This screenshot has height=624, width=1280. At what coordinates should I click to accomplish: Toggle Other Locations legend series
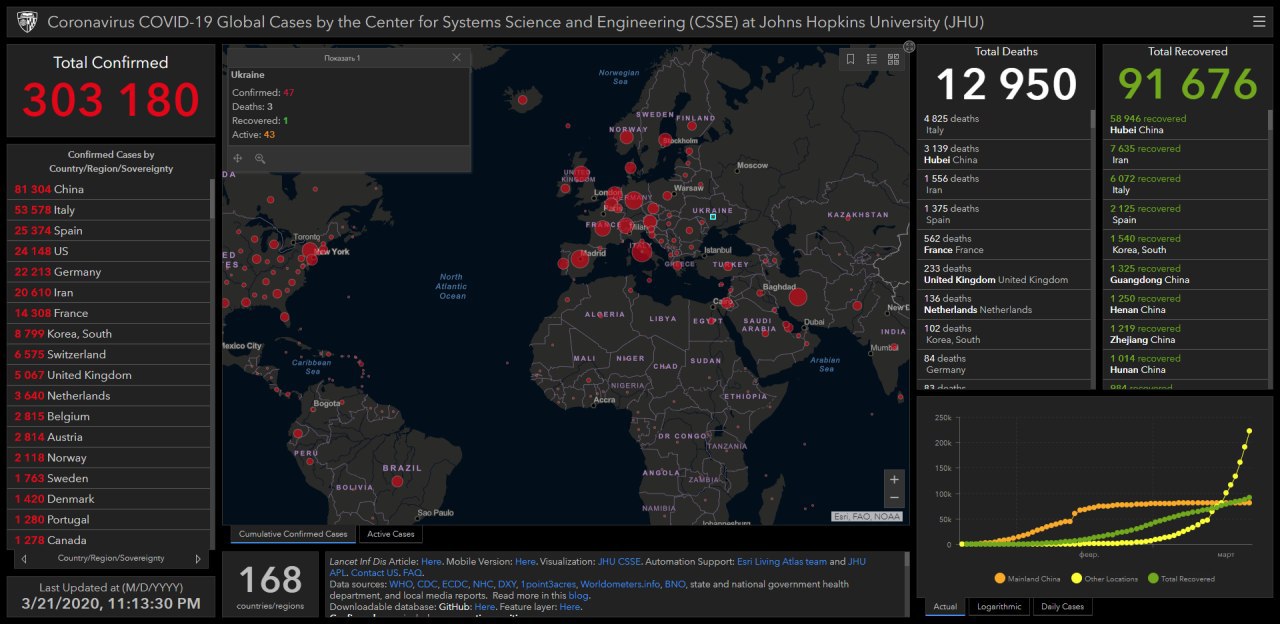click(1104, 578)
